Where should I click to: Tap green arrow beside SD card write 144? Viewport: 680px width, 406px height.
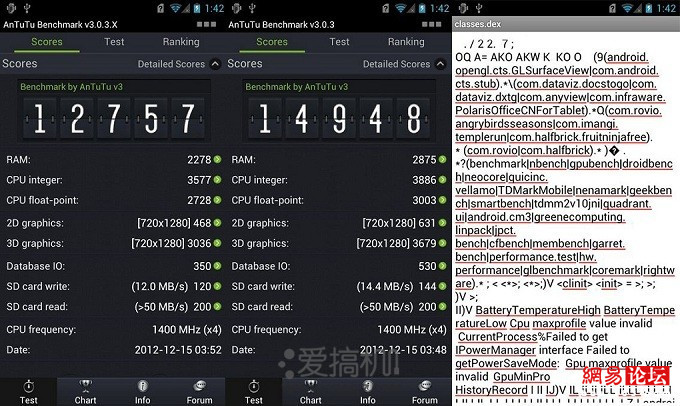coord(442,286)
